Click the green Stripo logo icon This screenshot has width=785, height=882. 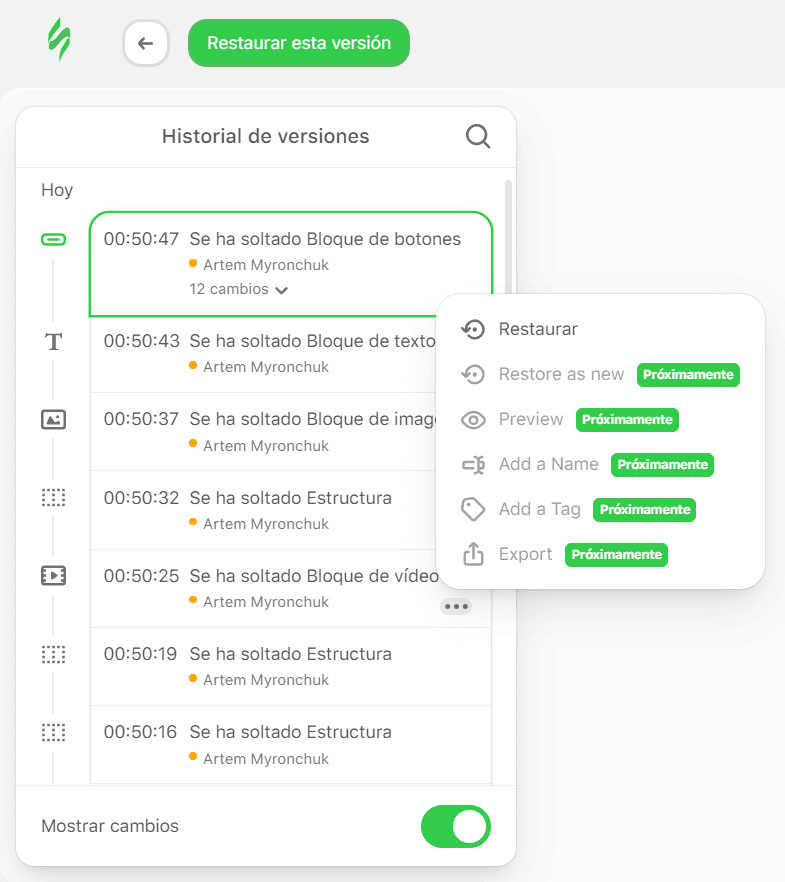point(59,39)
